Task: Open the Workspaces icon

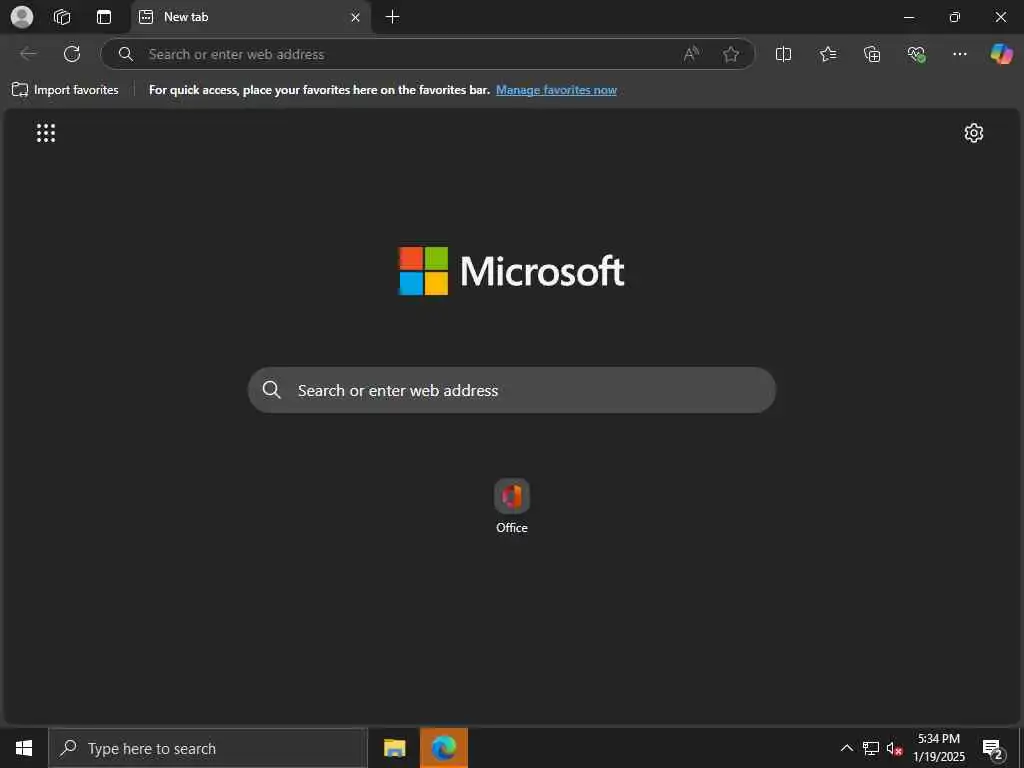Action: point(62,17)
